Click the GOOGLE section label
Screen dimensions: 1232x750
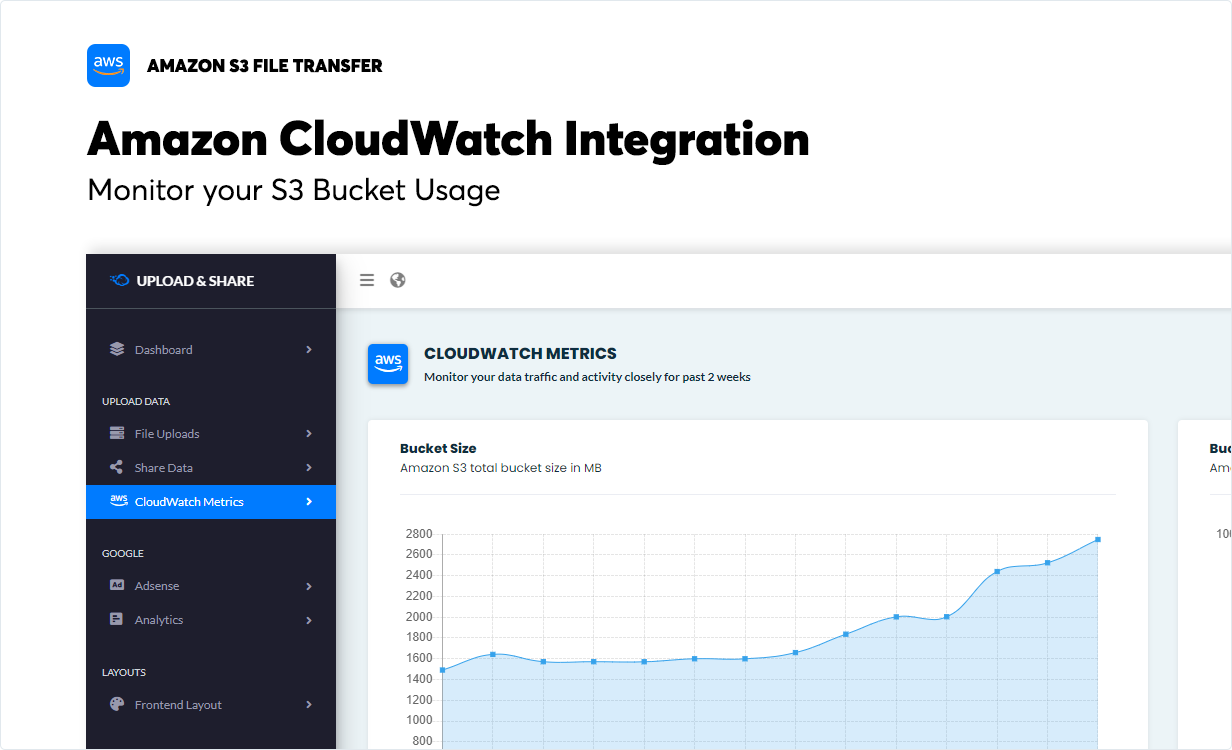tap(123, 553)
